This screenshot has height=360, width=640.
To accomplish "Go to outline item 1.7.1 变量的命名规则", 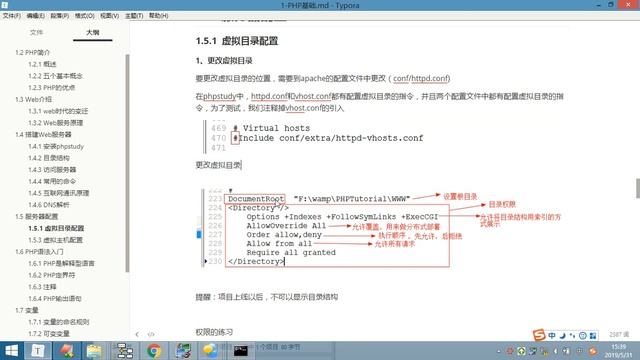I will (x=58, y=322).
